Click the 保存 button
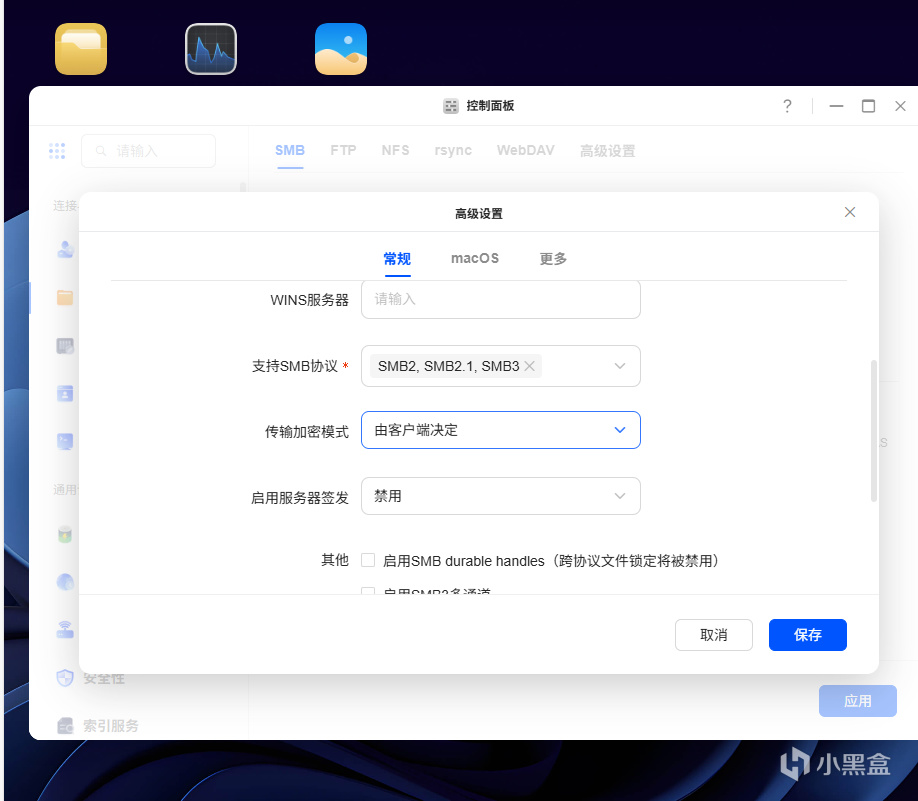 tap(808, 635)
